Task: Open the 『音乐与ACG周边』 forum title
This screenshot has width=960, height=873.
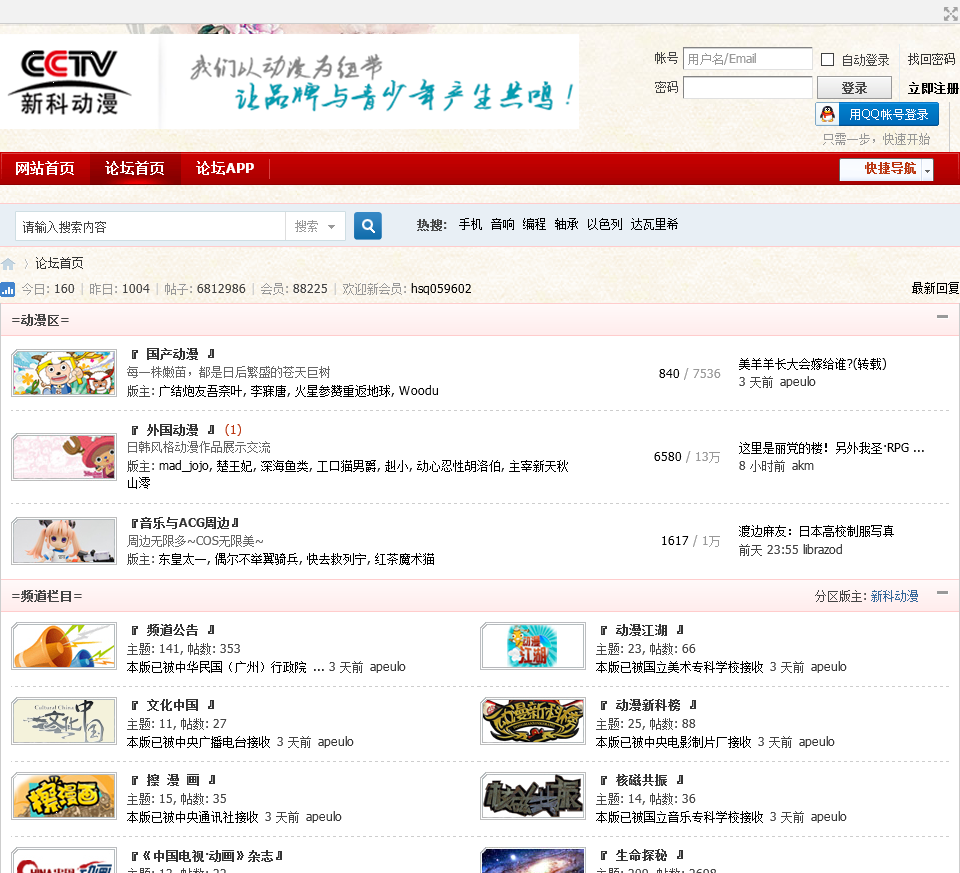Action: (184, 523)
